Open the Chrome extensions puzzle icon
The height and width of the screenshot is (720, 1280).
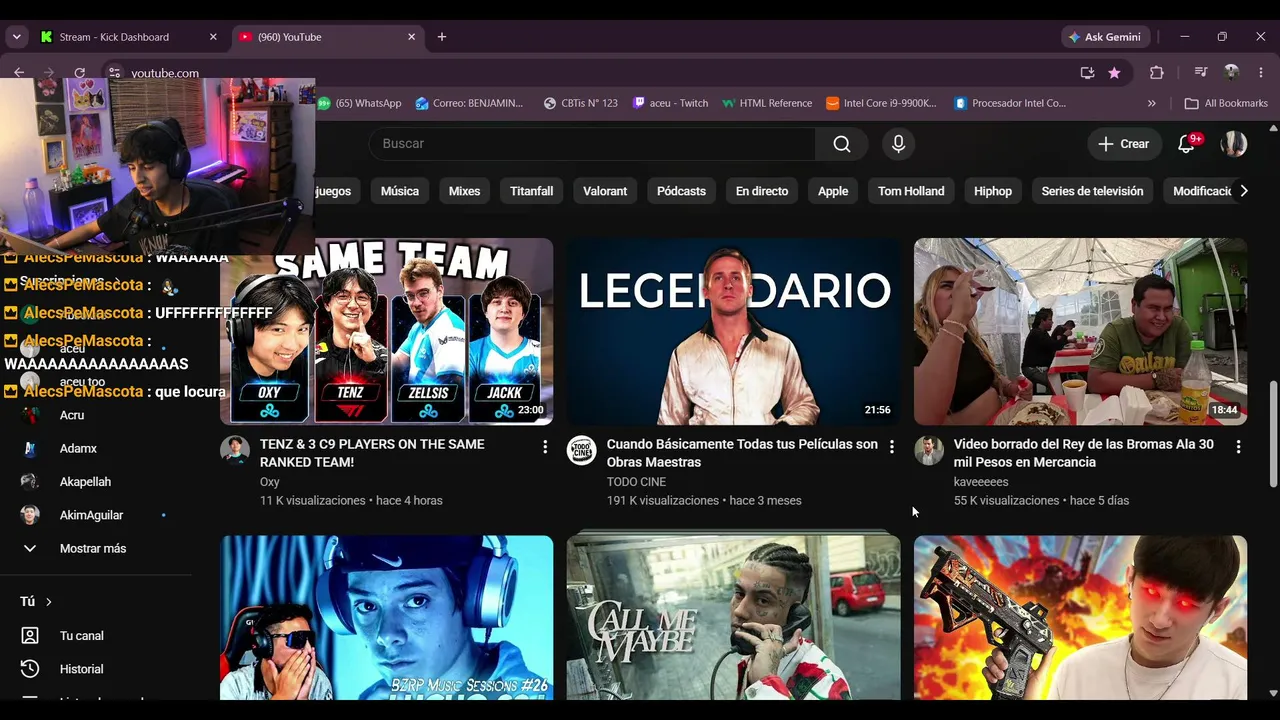[1157, 73]
